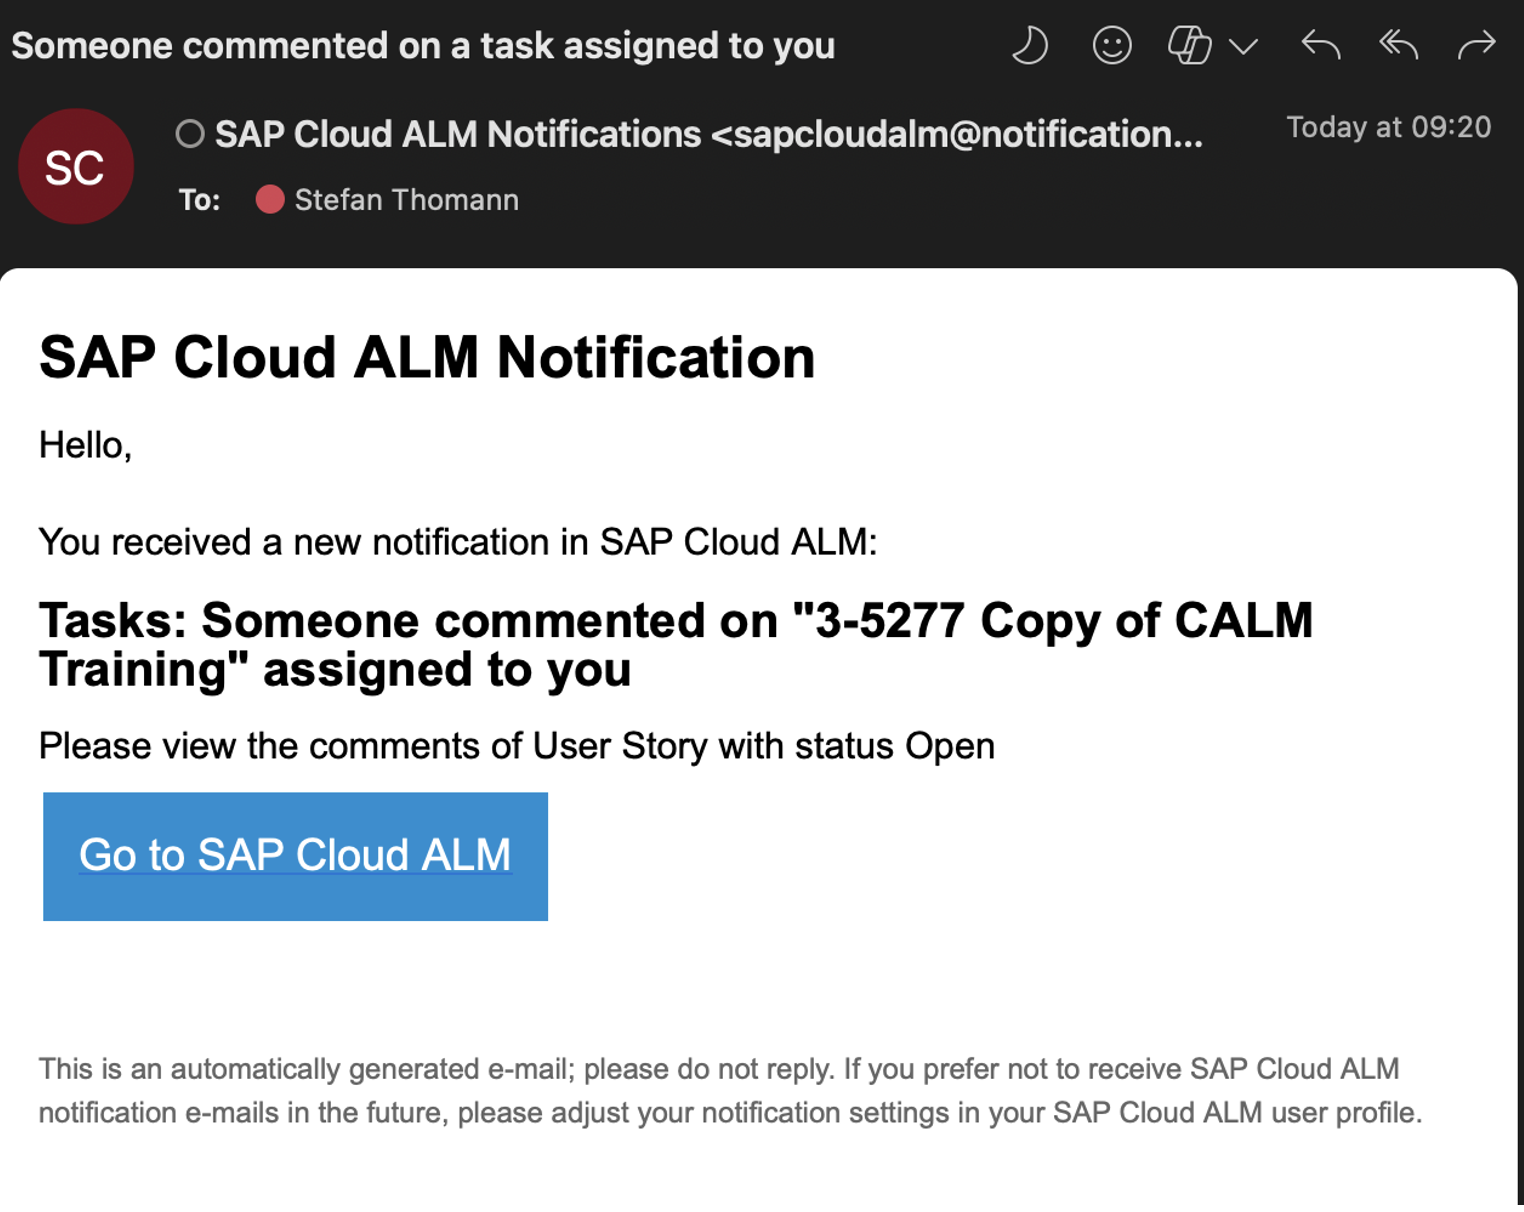Expand the chevron next to Copilot
This screenshot has height=1212, width=1524.
(x=1243, y=47)
